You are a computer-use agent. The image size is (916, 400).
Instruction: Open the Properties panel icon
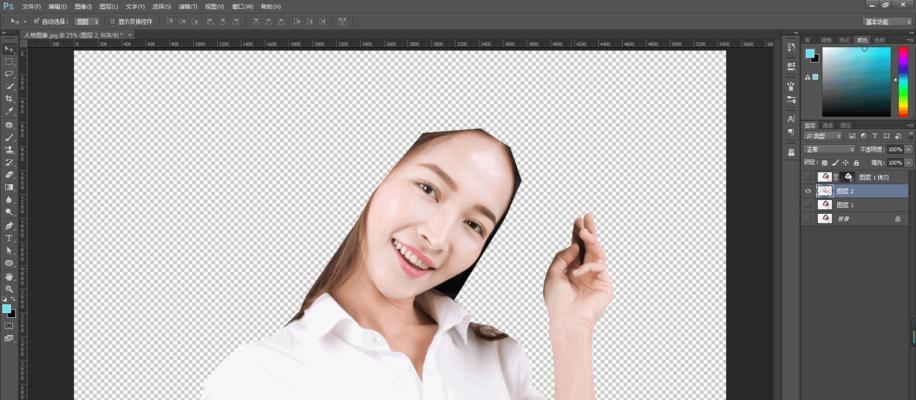791,65
